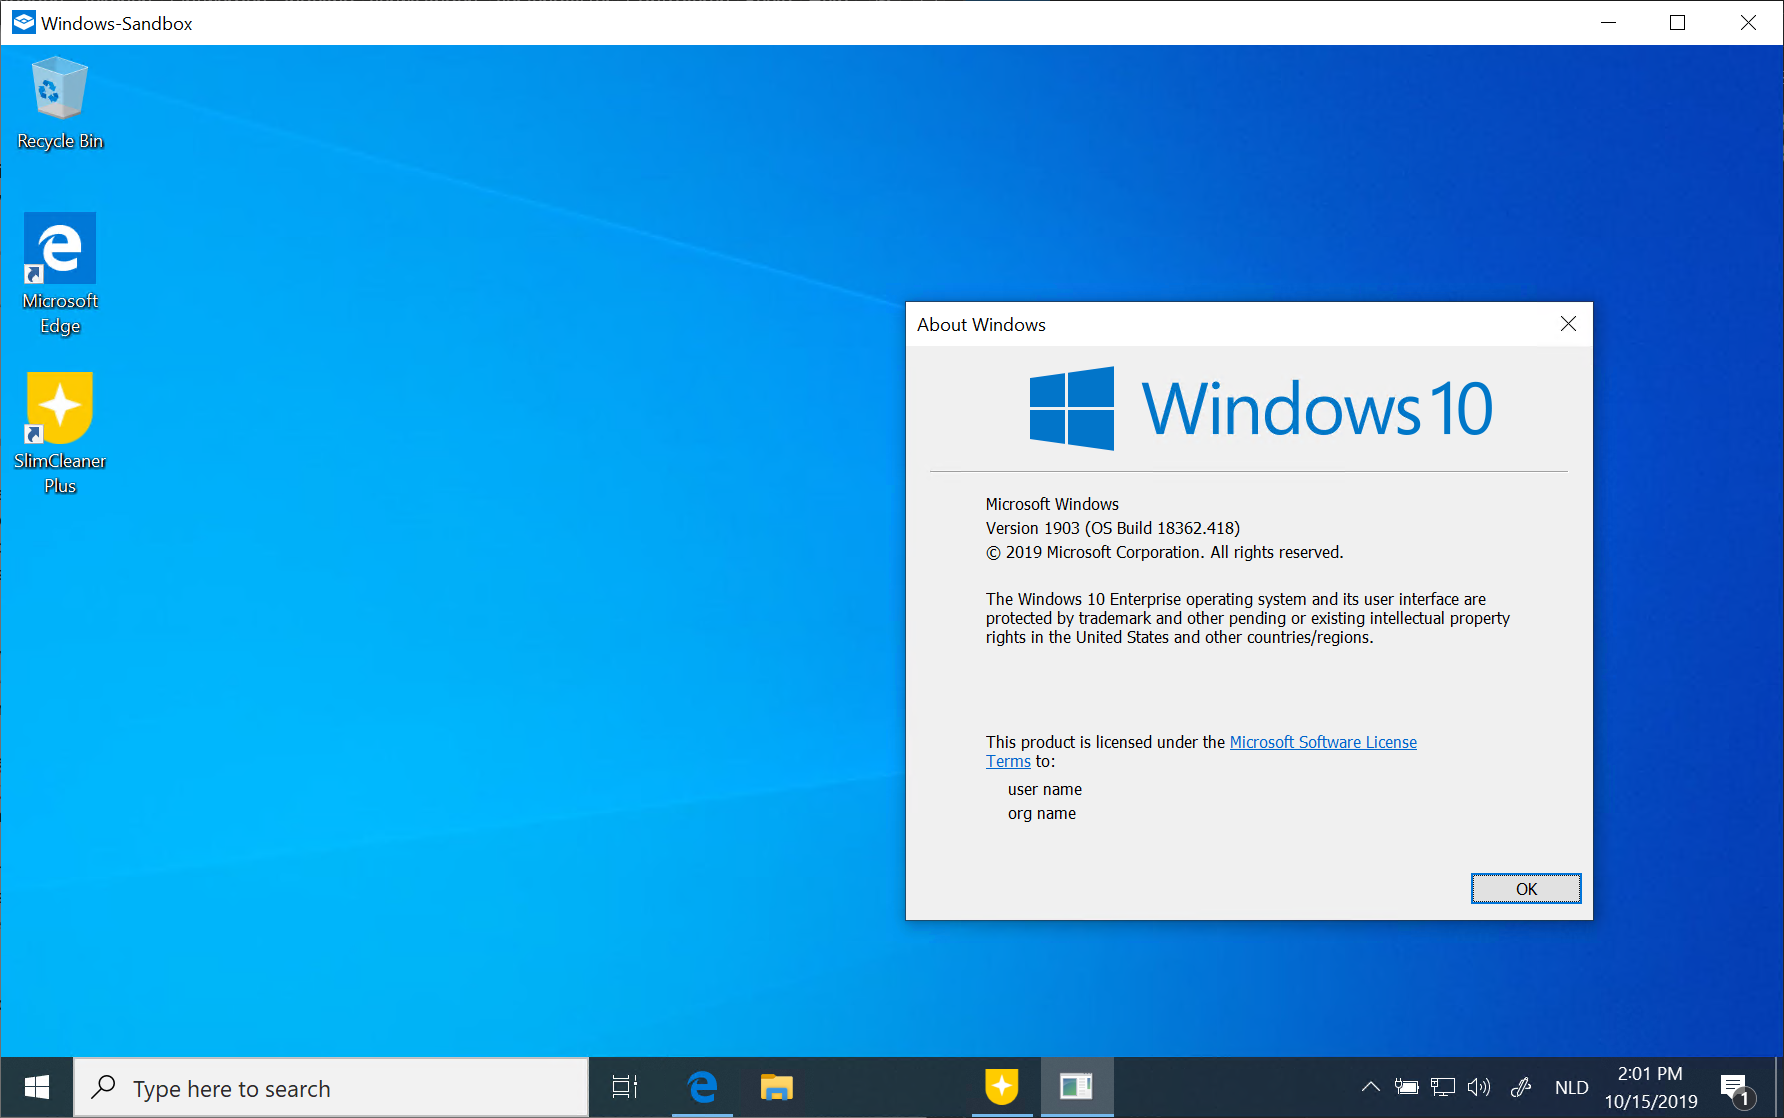This screenshot has height=1118, width=1784.
Task: Click the 'org name' text
Action: (1042, 813)
